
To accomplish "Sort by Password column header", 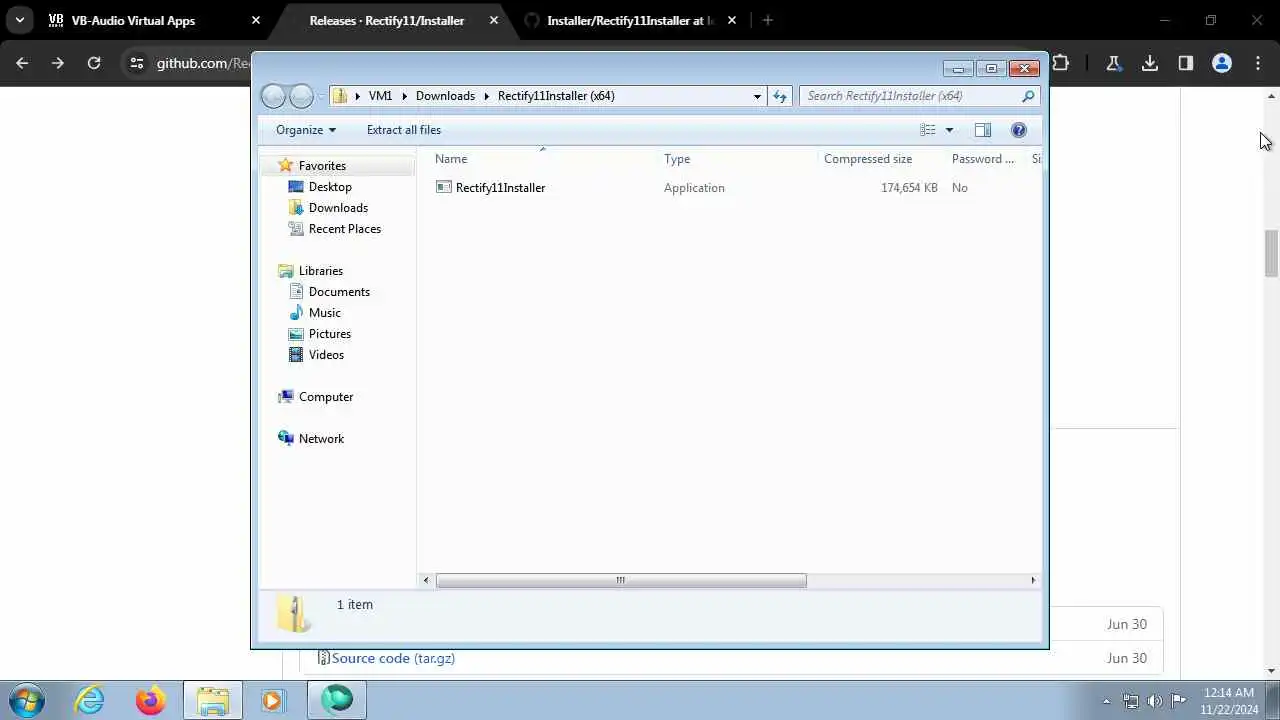I will [x=983, y=159].
